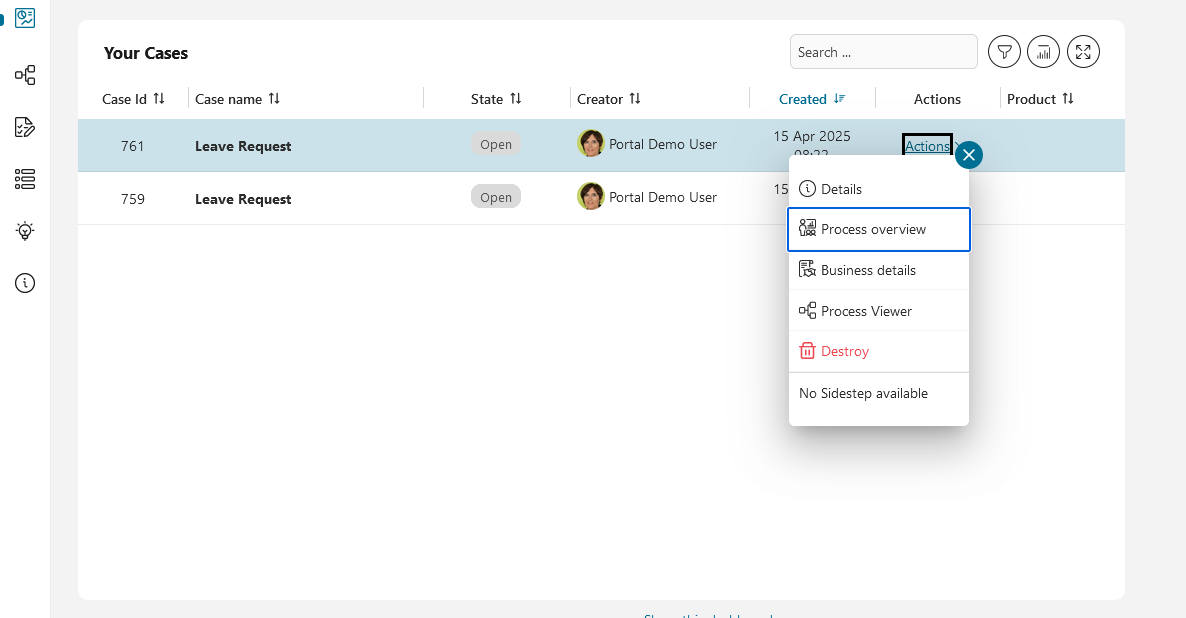This screenshot has height=618, width=1186.
Task: Click the 15 Apr 2025 date in row 761
Action: (x=812, y=136)
